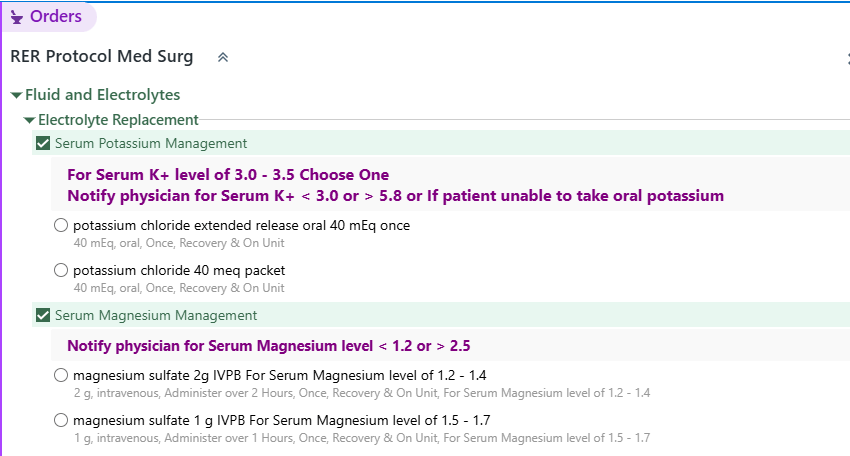Choose magnesium sulfate 2g IVPB radio button
The width and height of the screenshot is (850, 456).
click(x=61, y=375)
